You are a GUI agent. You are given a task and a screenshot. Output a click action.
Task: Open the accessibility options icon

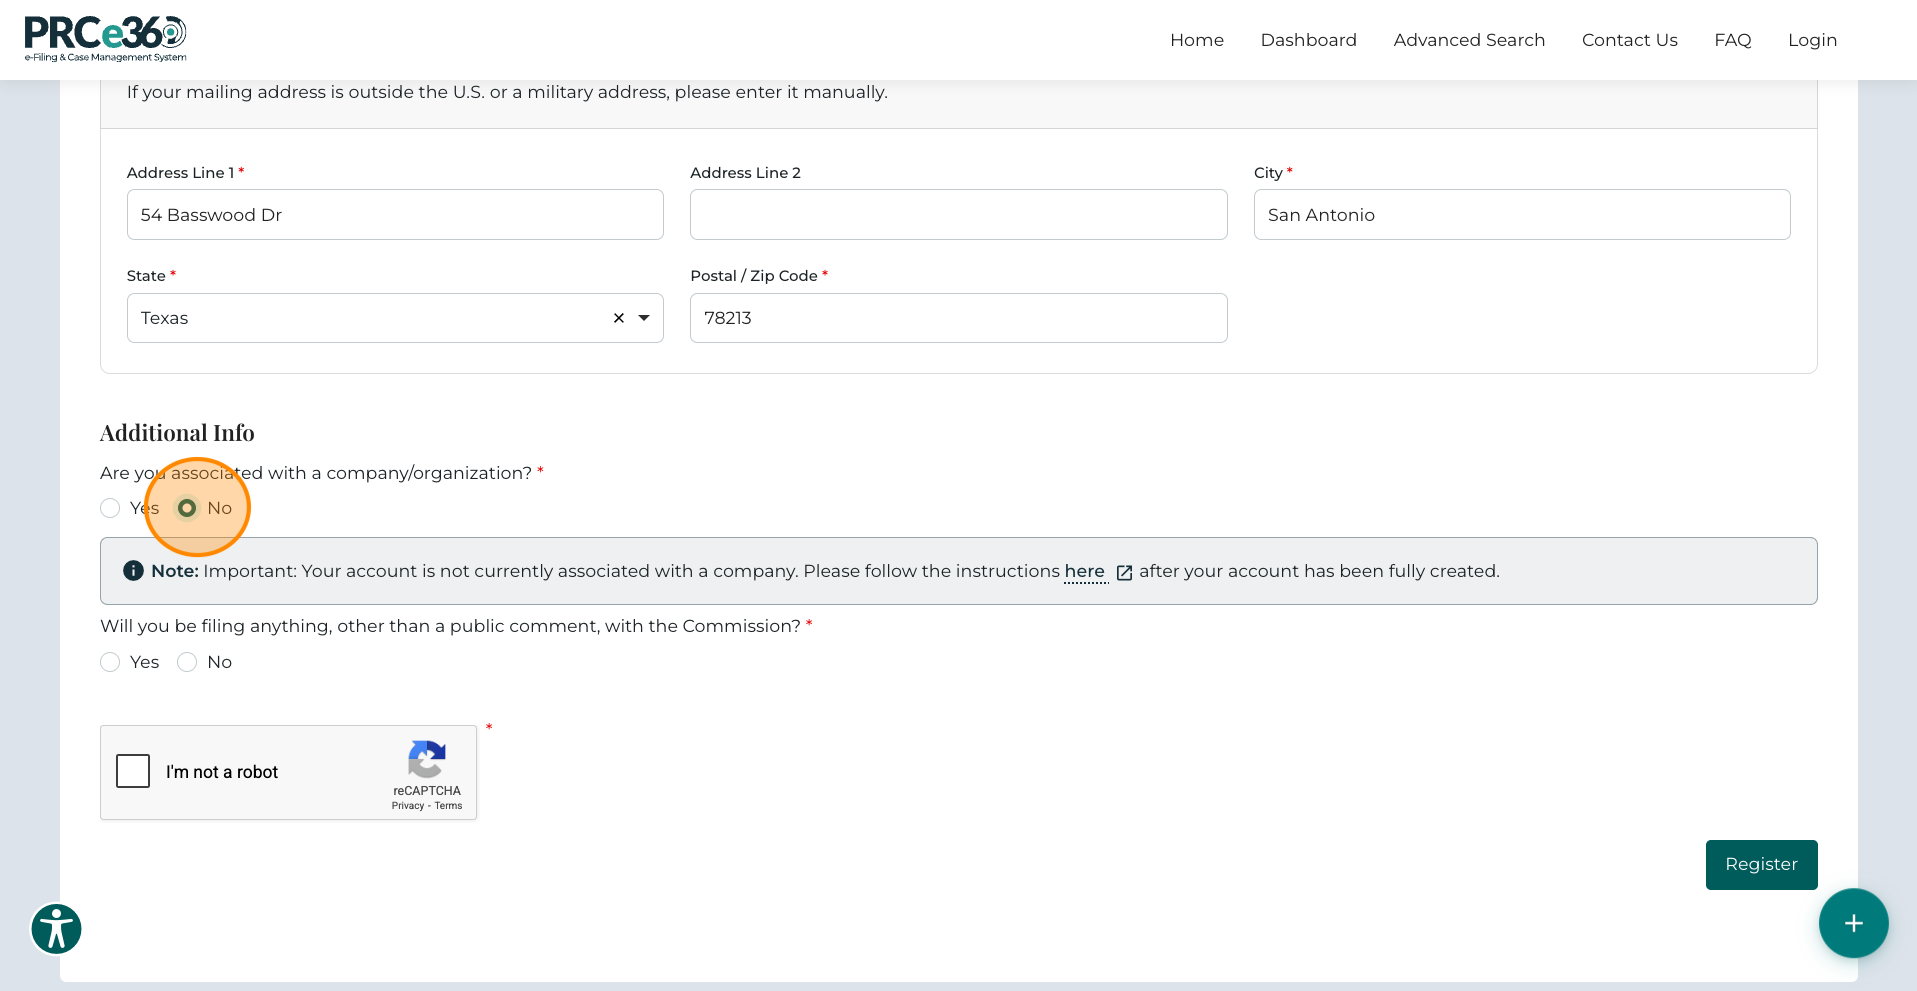click(x=56, y=928)
